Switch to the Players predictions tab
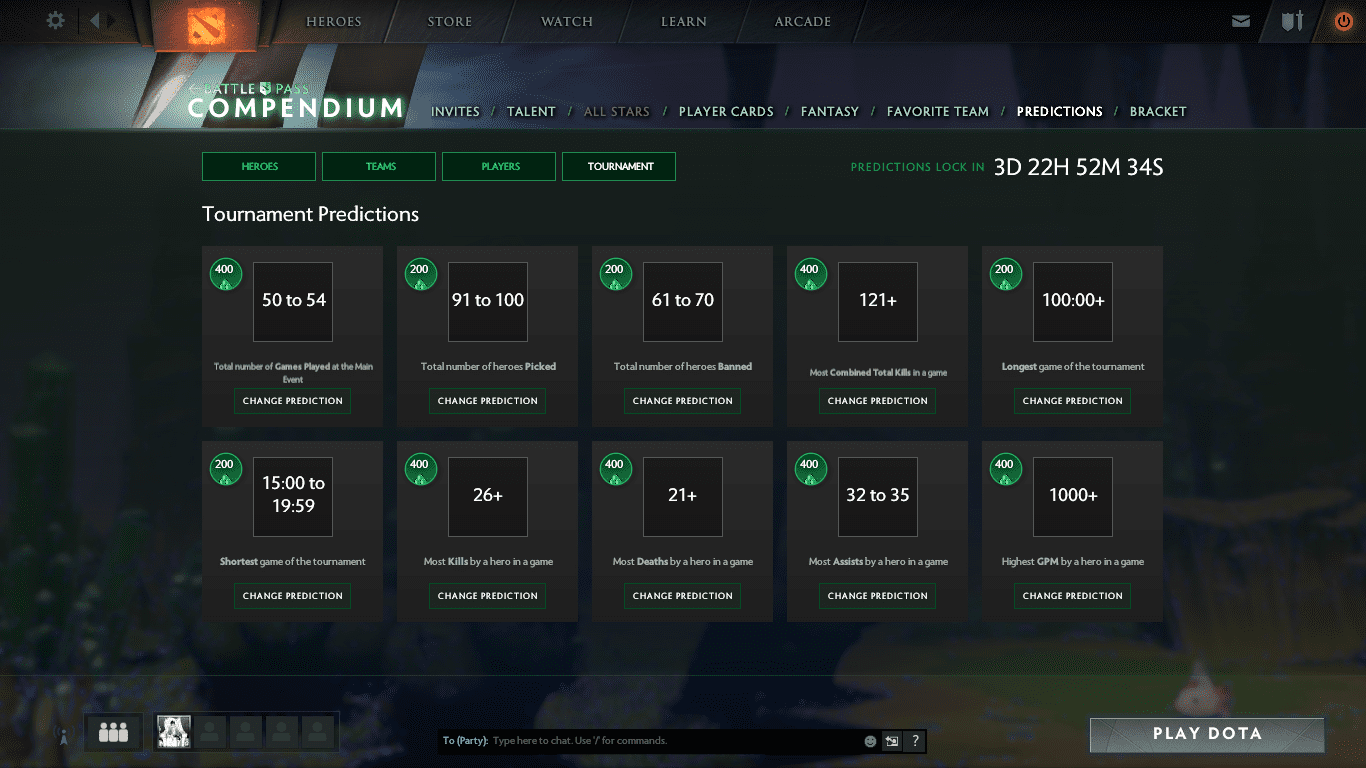1366x768 pixels. tap(499, 166)
